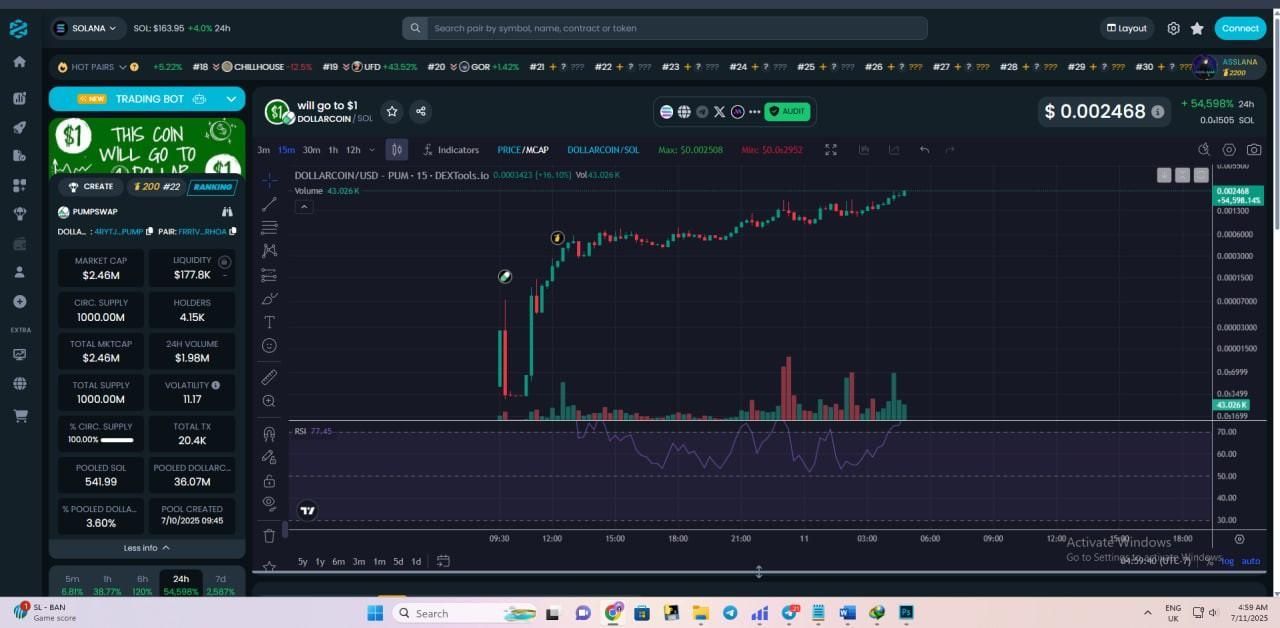Select the crosshair cursor tool

[x=269, y=180]
